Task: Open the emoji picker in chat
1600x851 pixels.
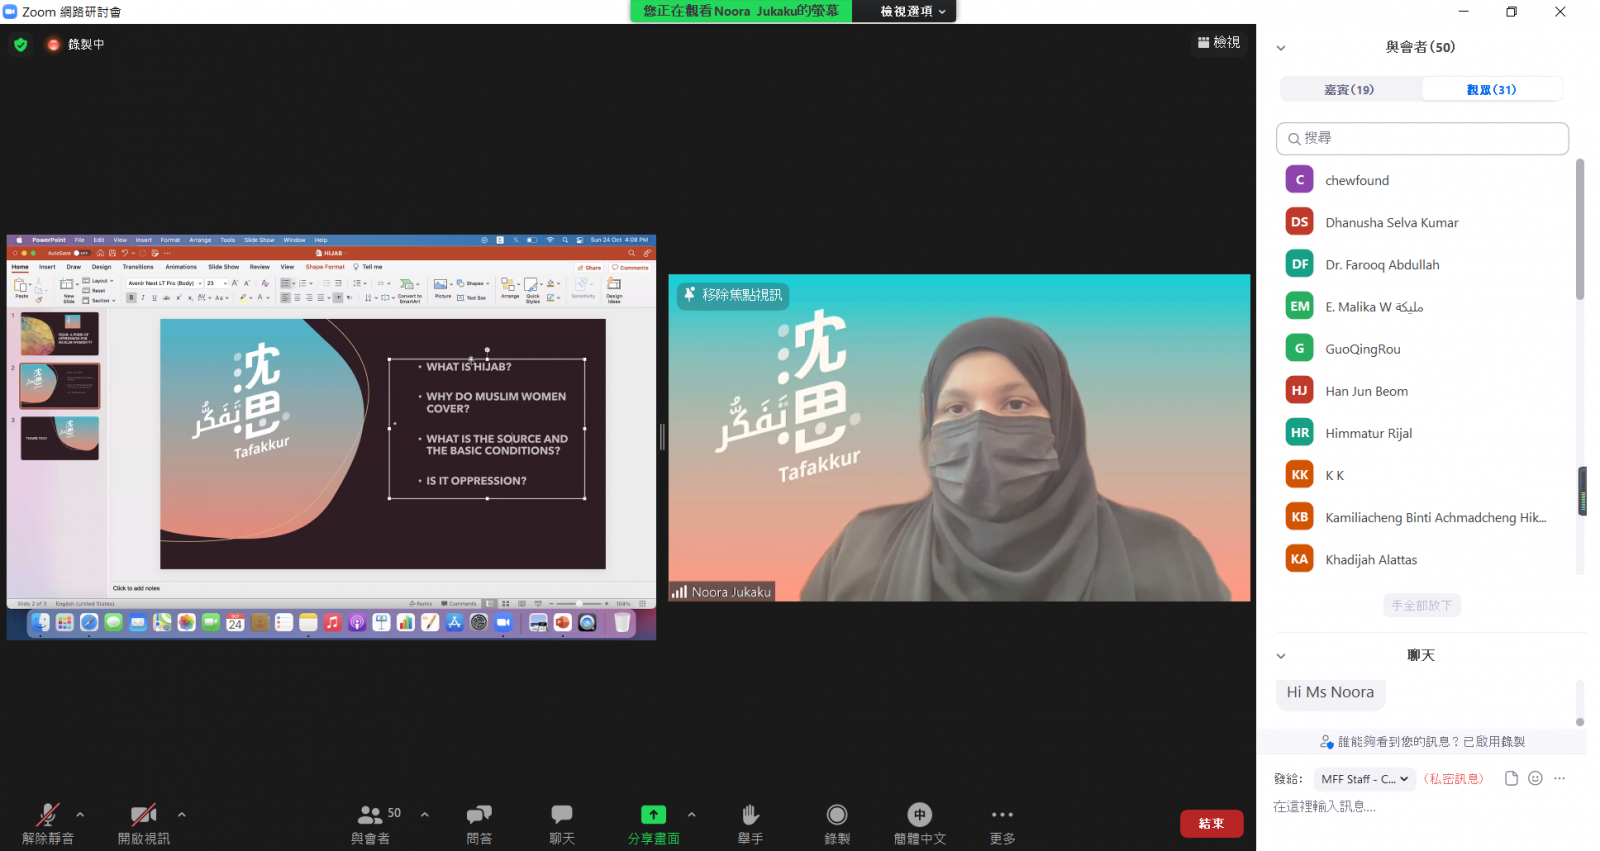Action: coord(1535,779)
